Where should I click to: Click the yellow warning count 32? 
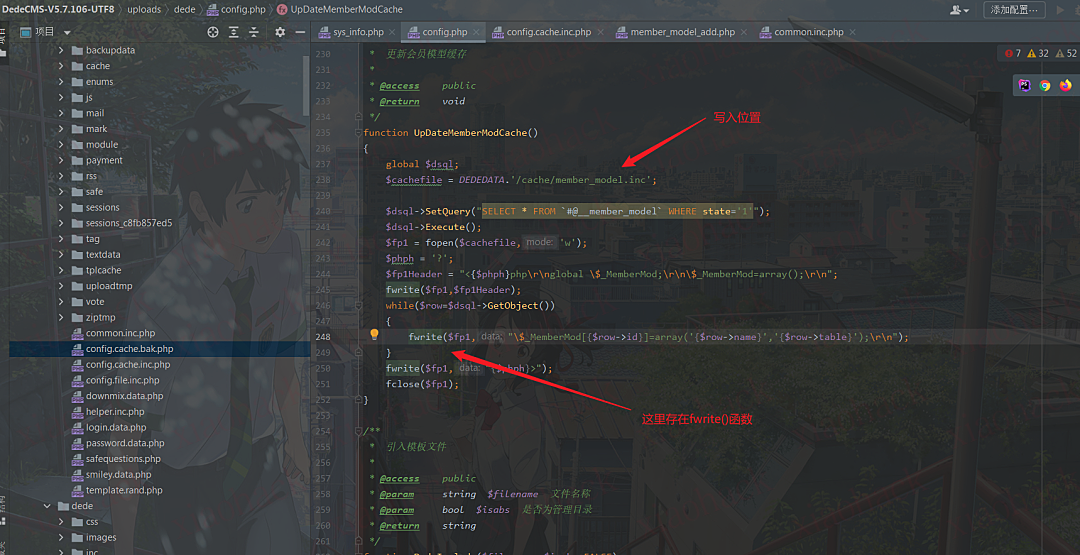click(x=1038, y=53)
